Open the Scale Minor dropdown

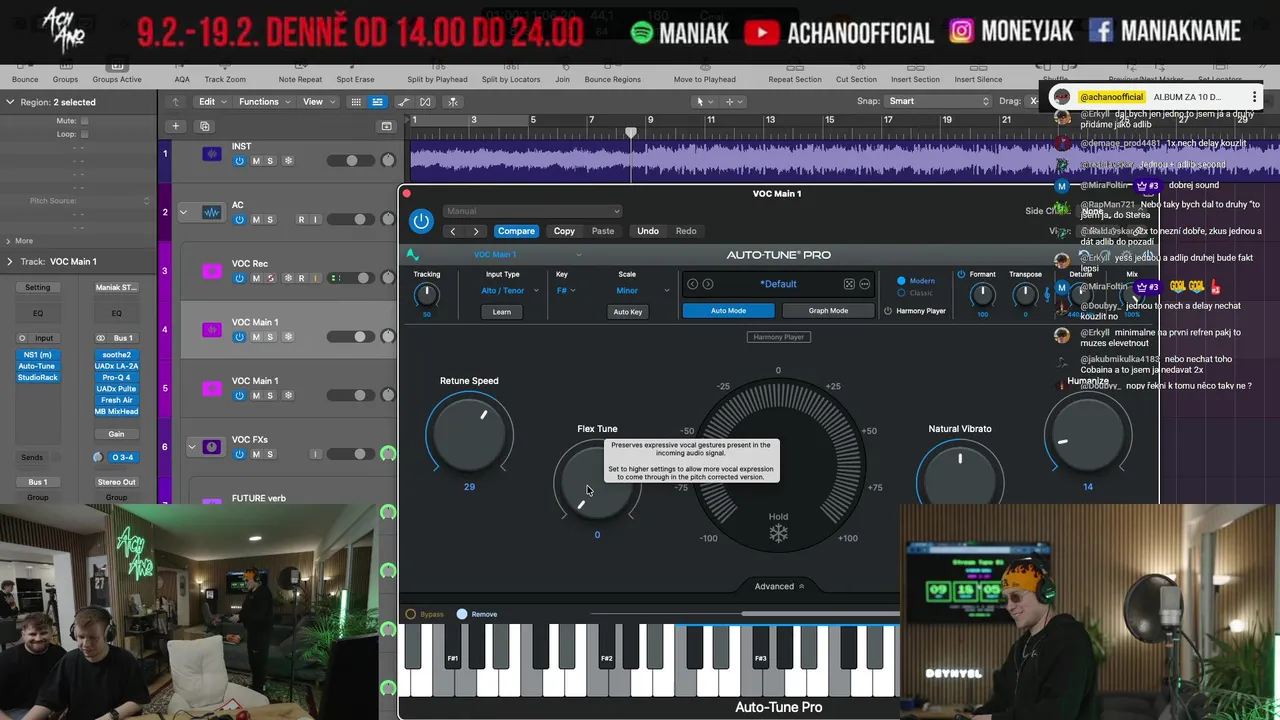point(643,291)
